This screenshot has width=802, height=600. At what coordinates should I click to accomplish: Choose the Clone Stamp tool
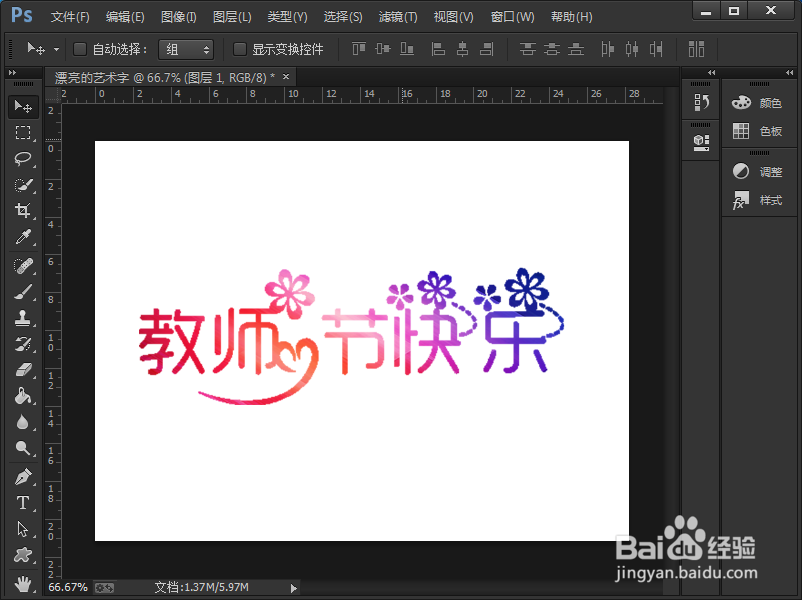23,318
